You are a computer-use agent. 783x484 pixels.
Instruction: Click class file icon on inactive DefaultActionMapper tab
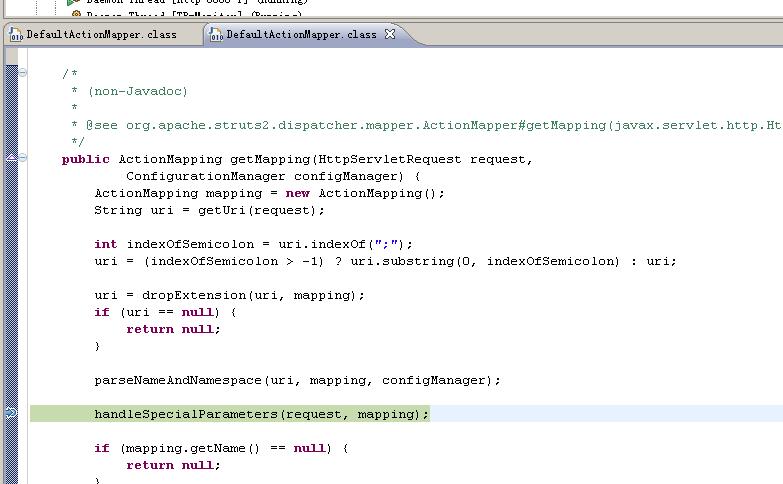(16, 34)
